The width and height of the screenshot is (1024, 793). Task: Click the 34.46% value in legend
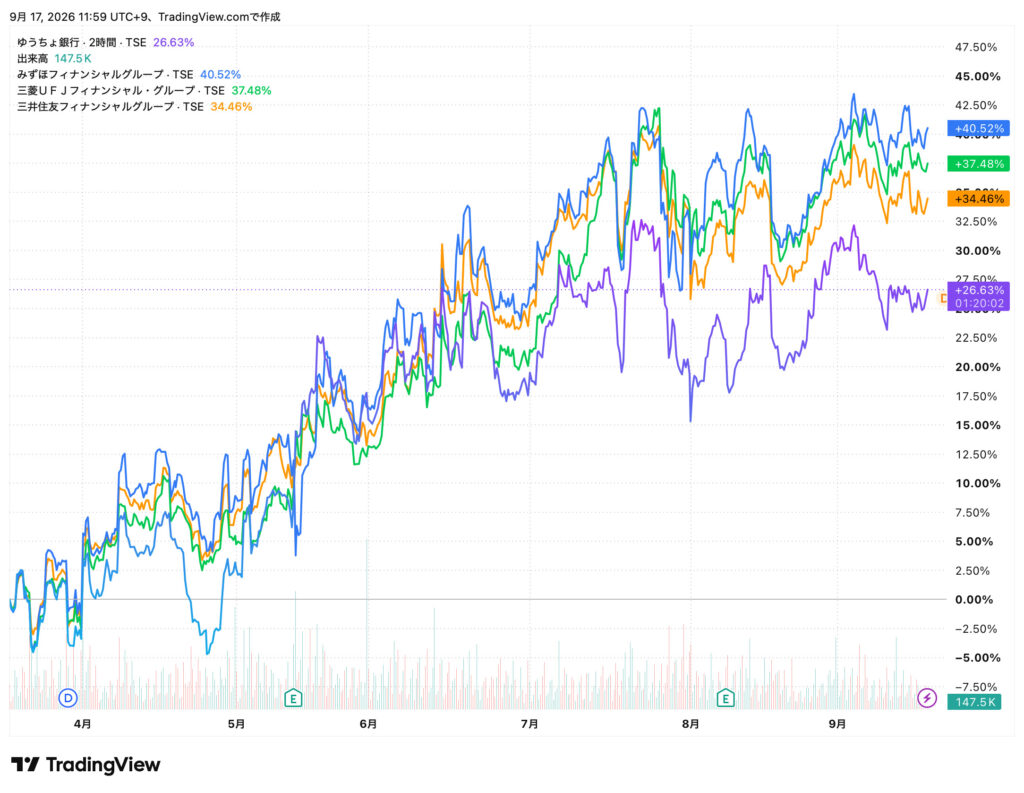click(x=231, y=106)
